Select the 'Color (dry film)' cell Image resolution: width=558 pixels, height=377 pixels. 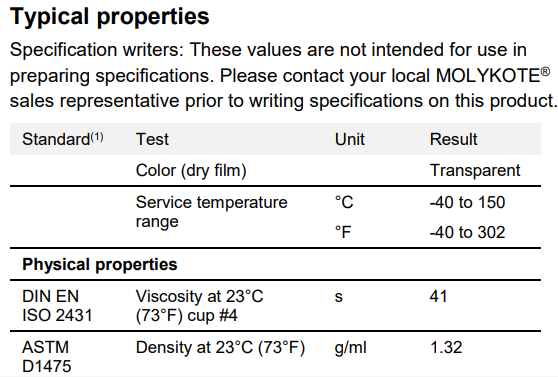(x=191, y=171)
